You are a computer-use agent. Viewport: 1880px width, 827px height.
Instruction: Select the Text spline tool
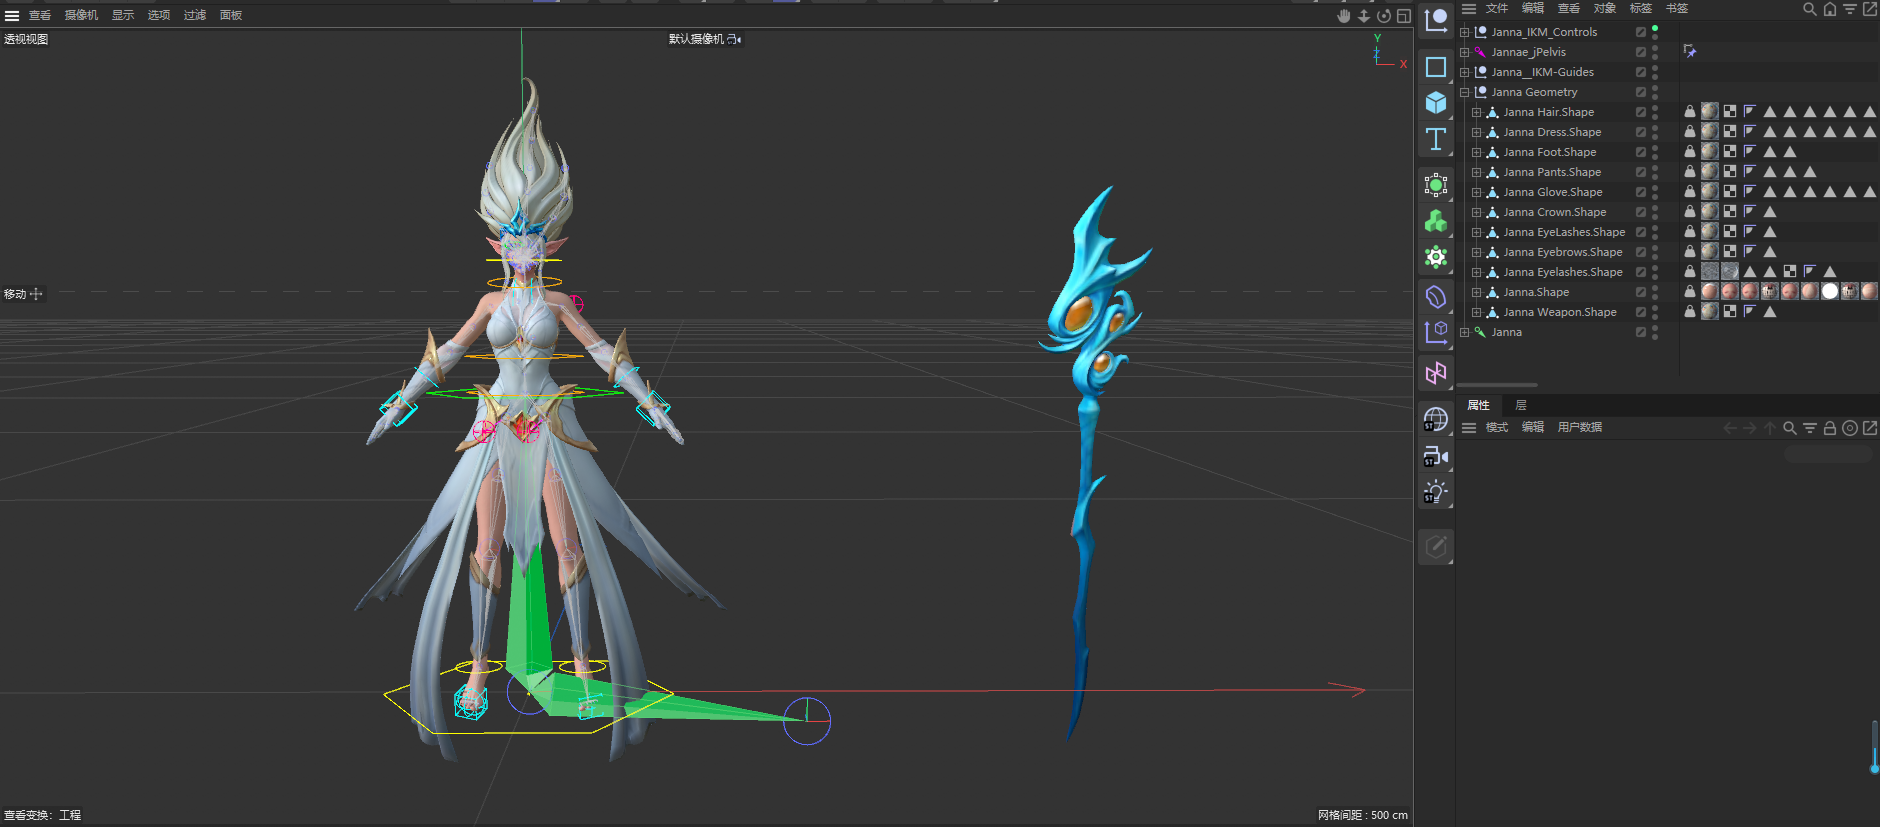point(1436,139)
